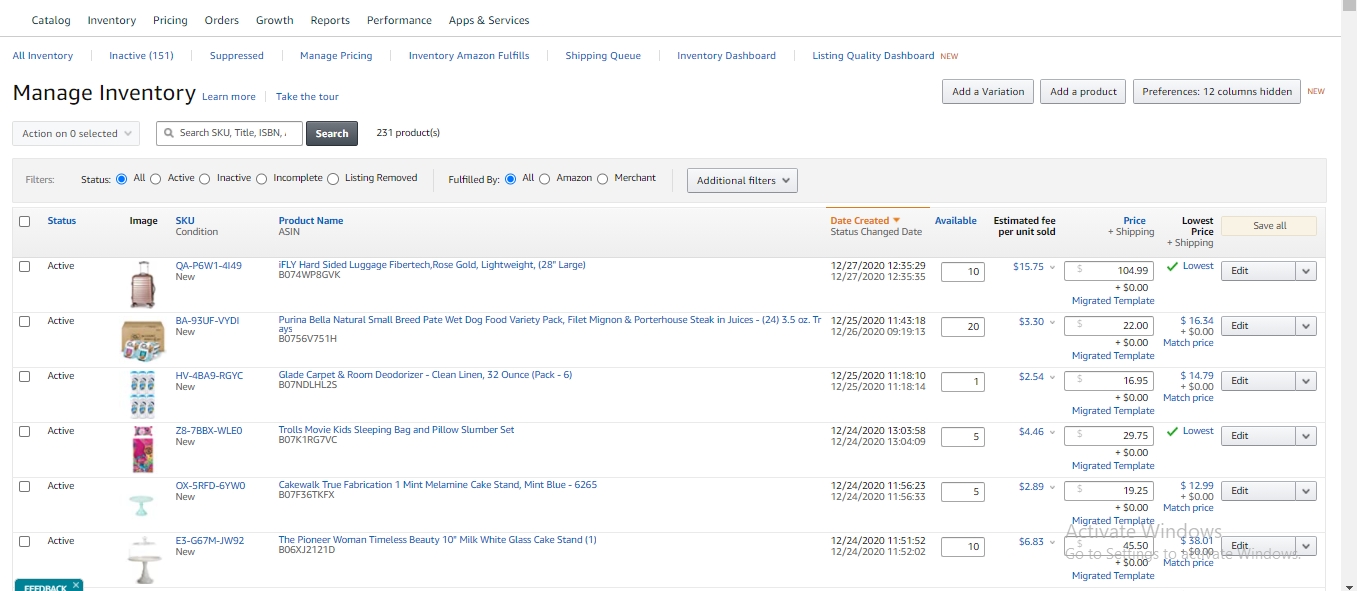Expand Edit dropdown arrow for iFLY luggage row
Screen dimensions: 1357x591
(1306, 271)
